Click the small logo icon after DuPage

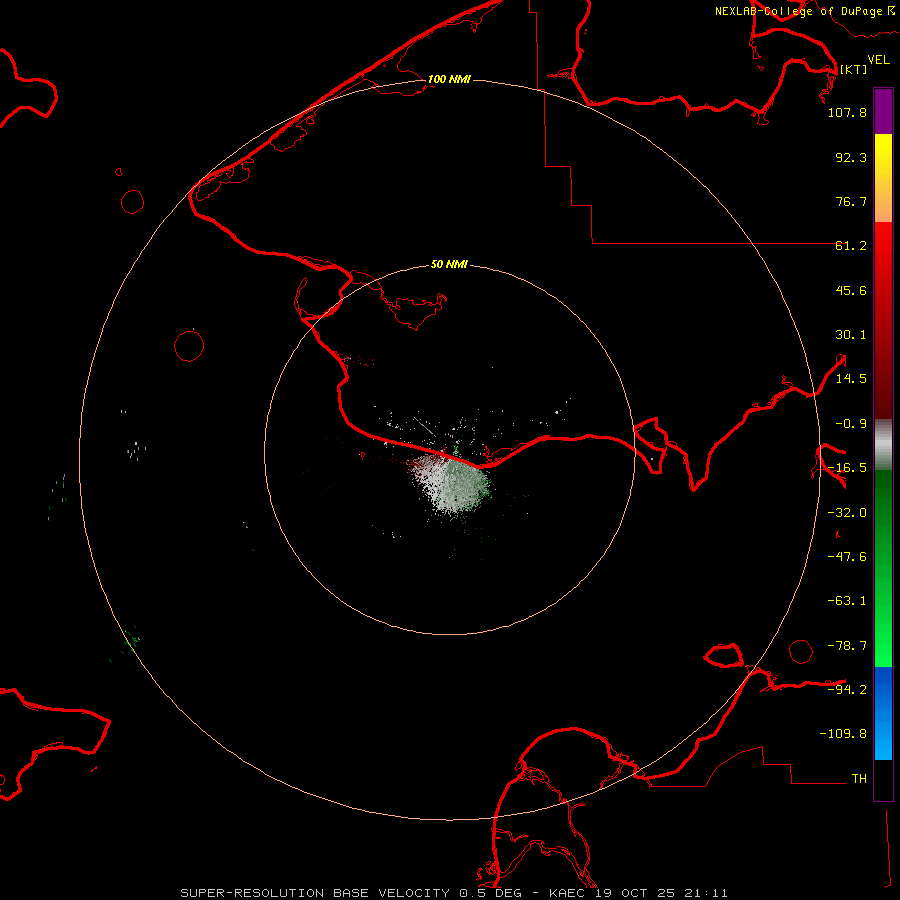(x=890, y=11)
